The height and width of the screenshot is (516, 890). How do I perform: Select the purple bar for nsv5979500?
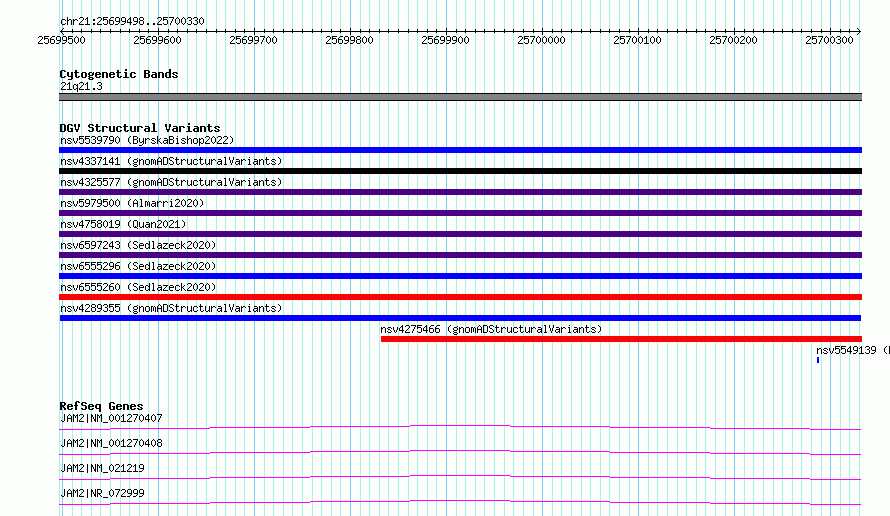click(460, 213)
